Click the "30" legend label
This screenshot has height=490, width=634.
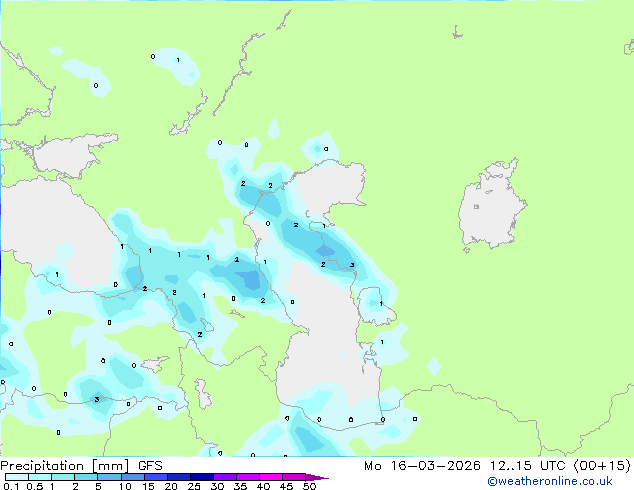pos(218,486)
